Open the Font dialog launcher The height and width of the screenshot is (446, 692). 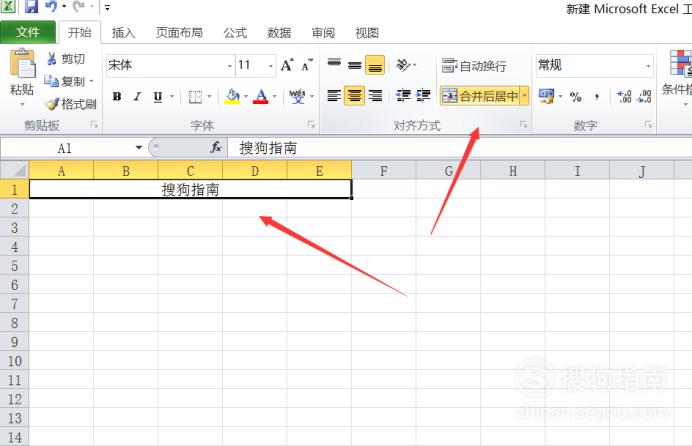pos(311,125)
